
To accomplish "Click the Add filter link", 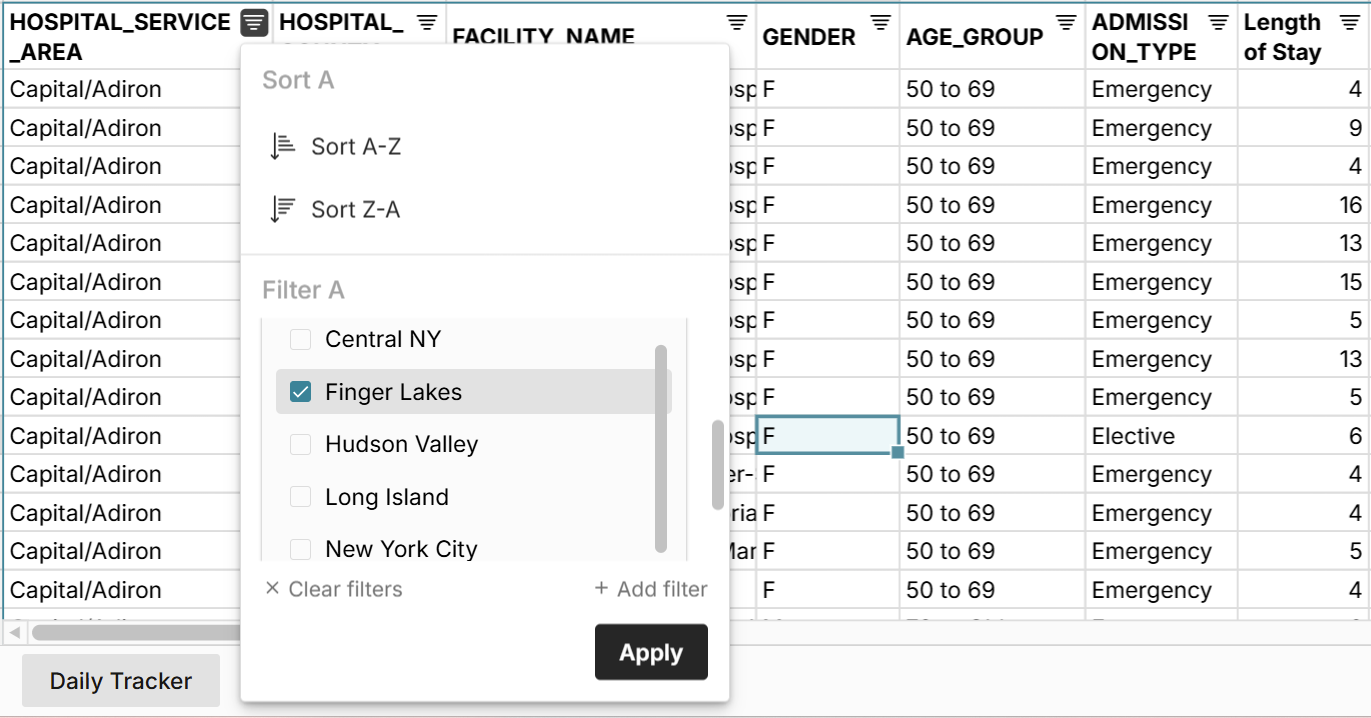I will click(x=651, y=589).
